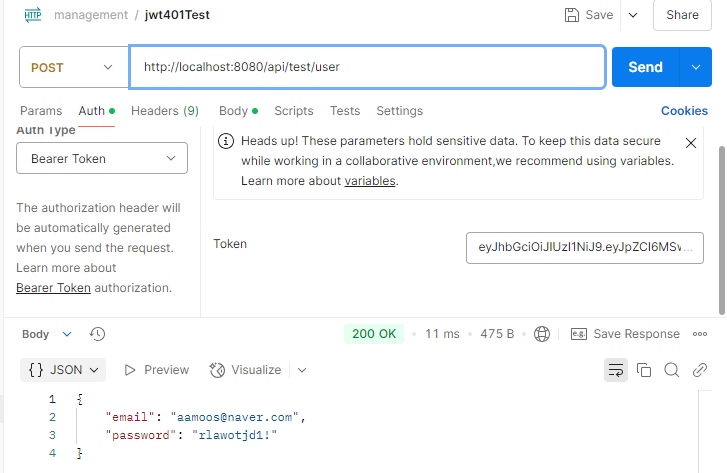
Task: Open the POST method dropdown
Action: [x=74, y=68]
